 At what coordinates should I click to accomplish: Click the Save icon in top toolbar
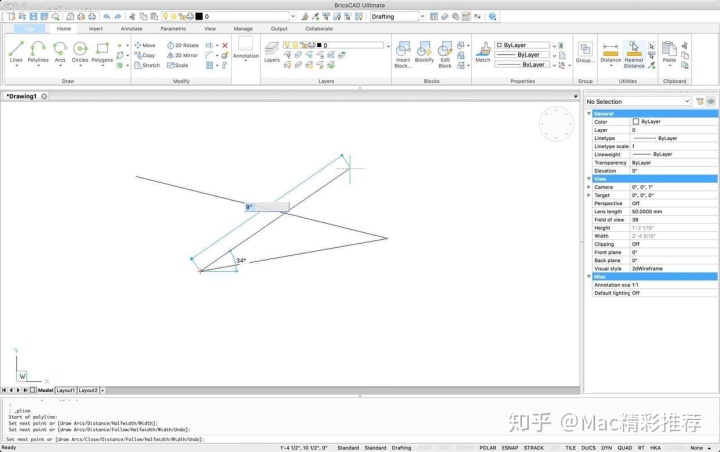(34, 17)
